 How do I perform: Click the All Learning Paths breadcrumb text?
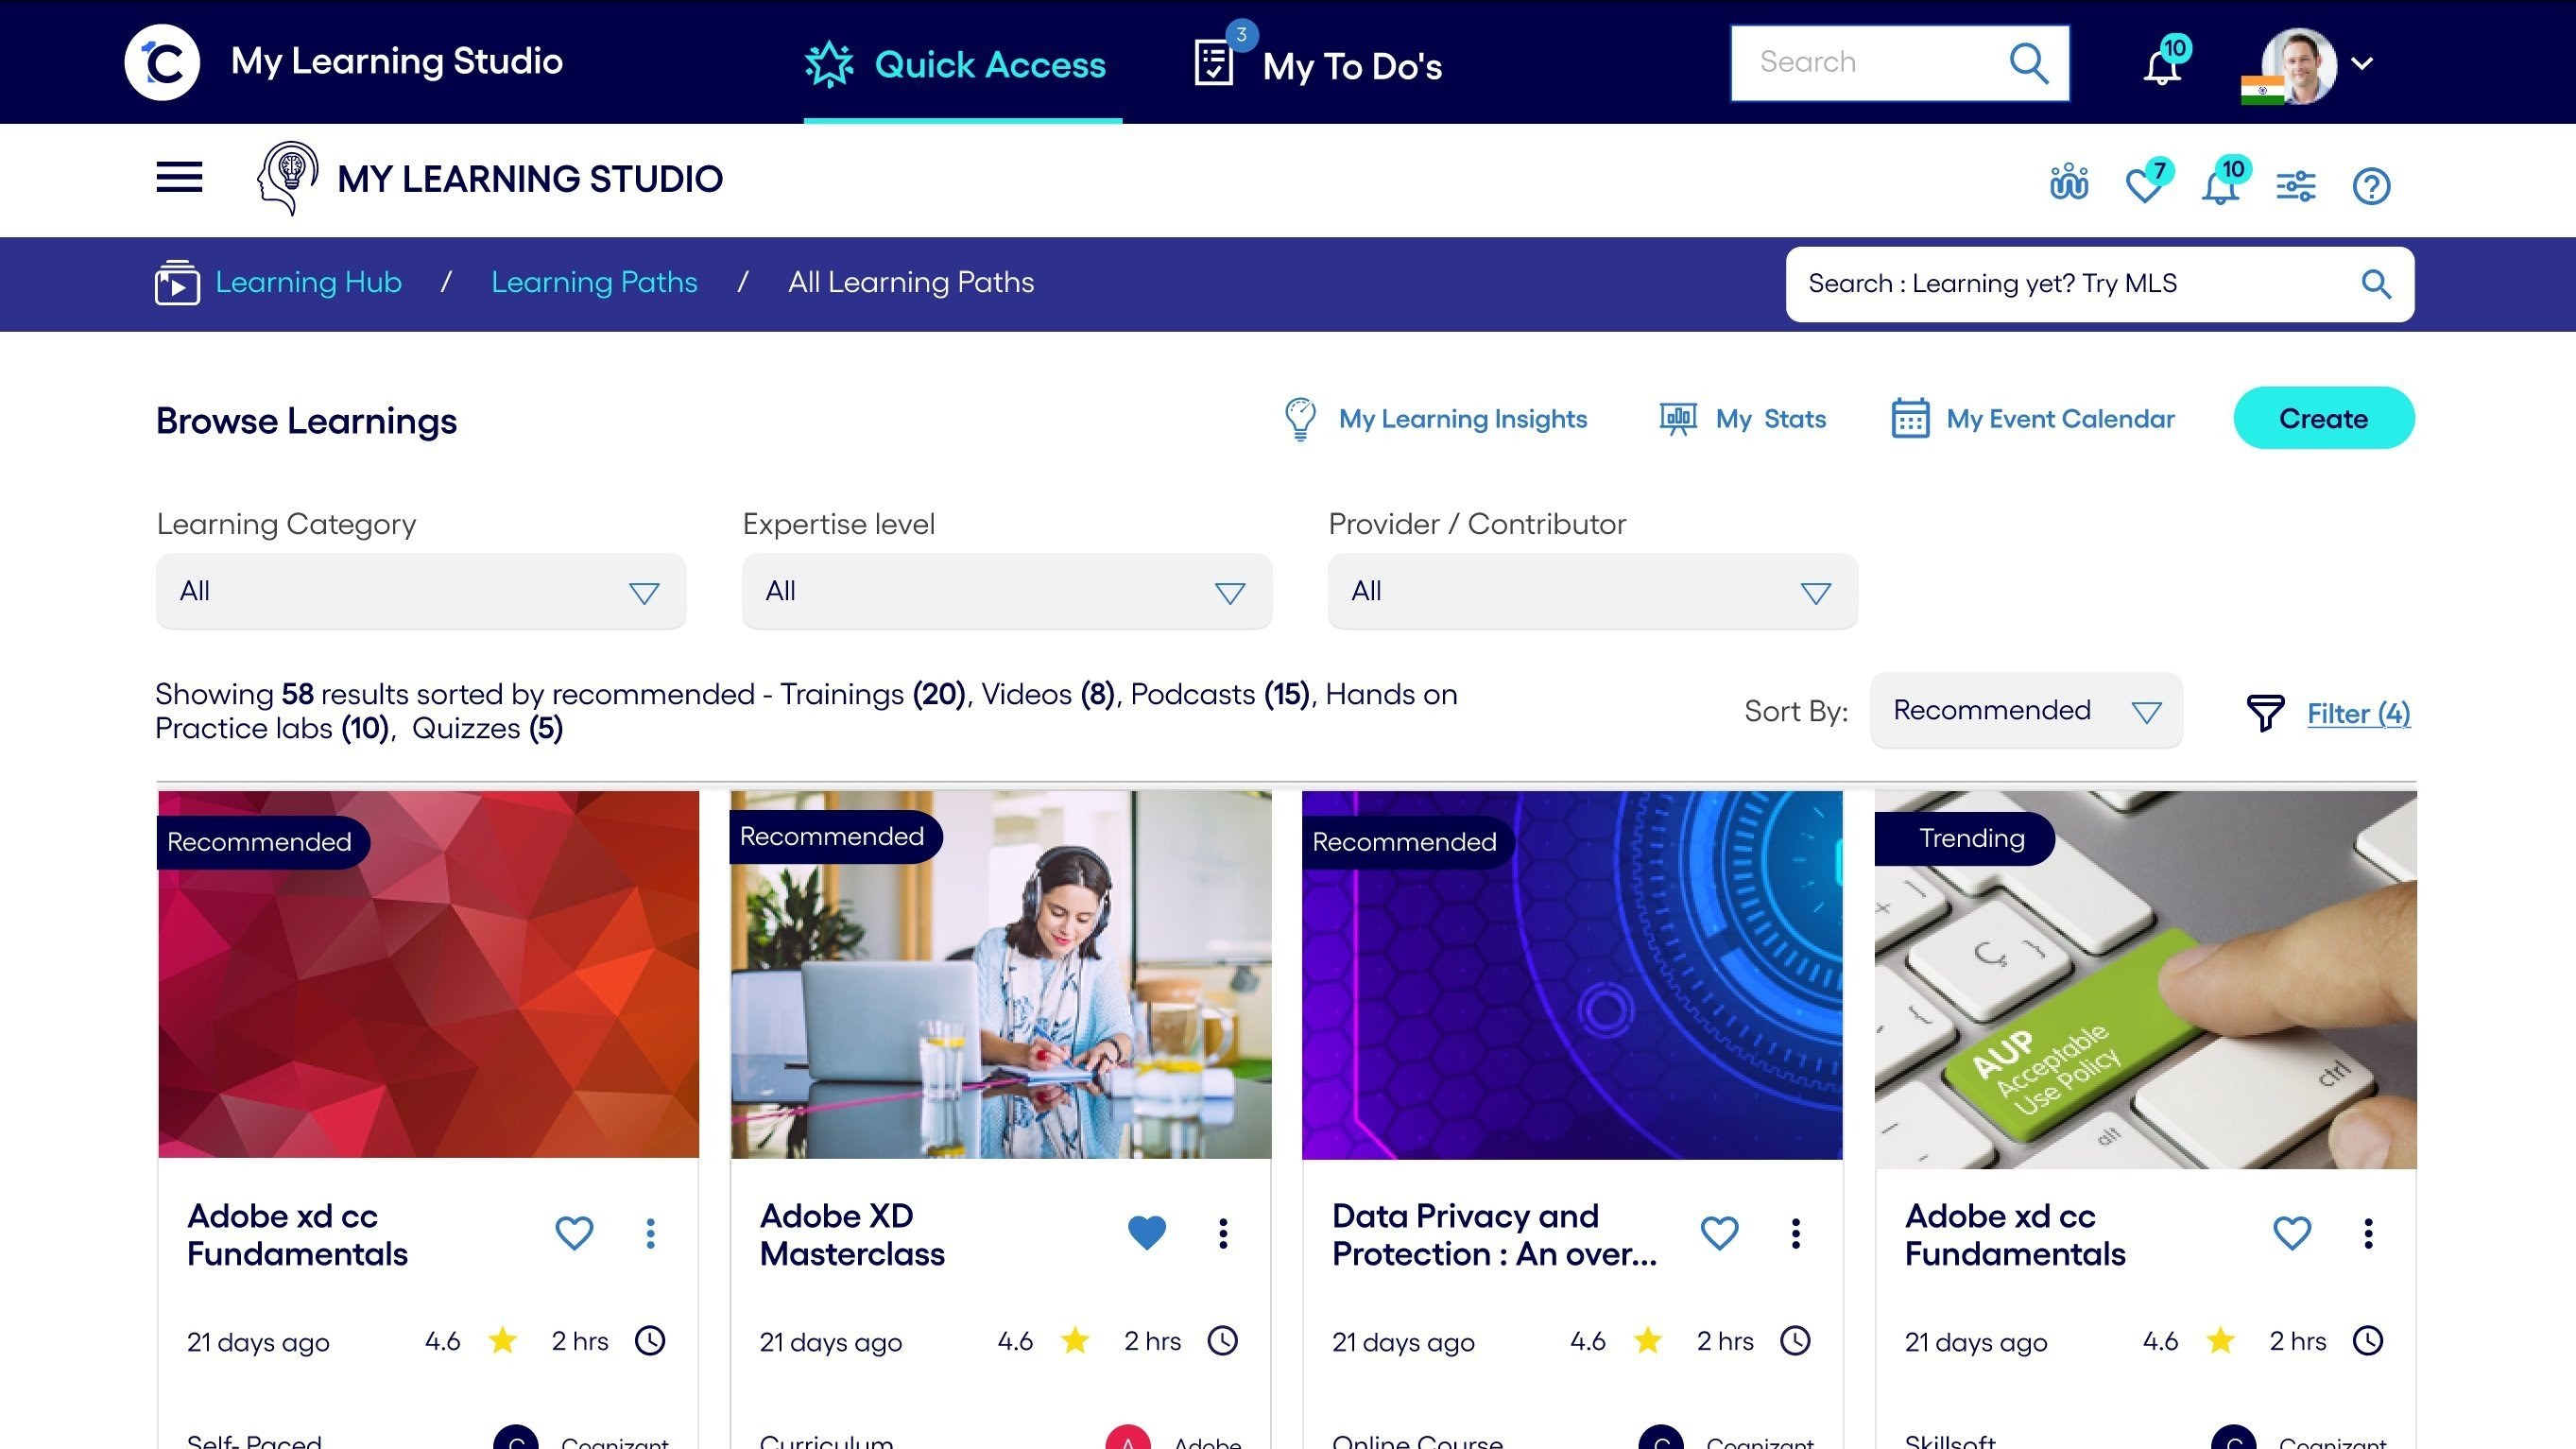[910, 282]
